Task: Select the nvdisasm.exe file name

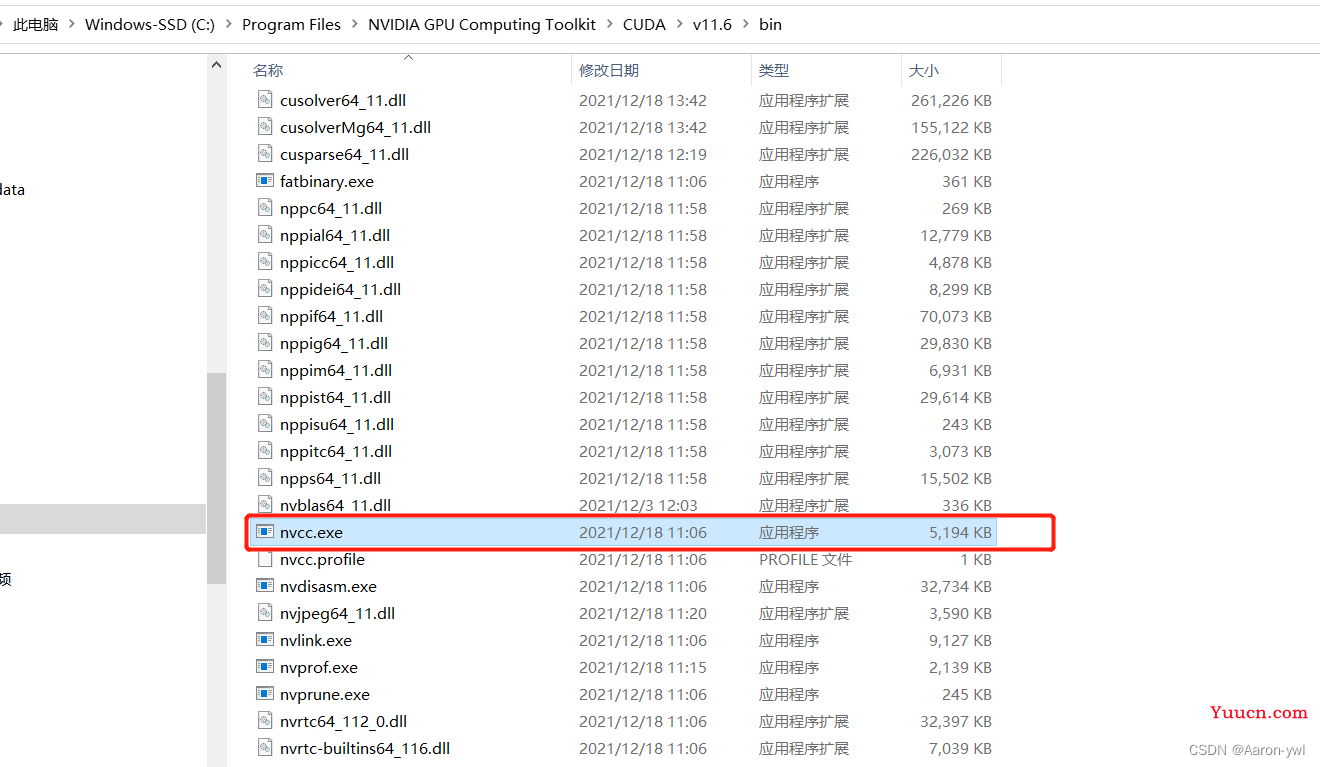Action: [x=328, y=586]
